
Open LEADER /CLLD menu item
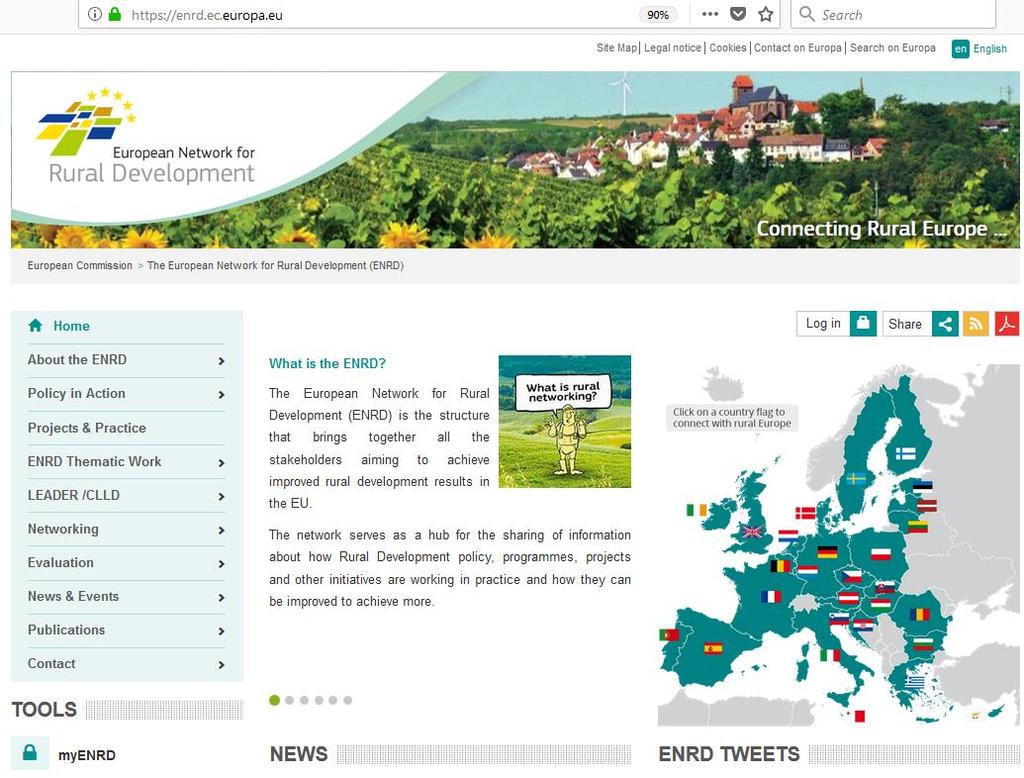click(73, 495)
